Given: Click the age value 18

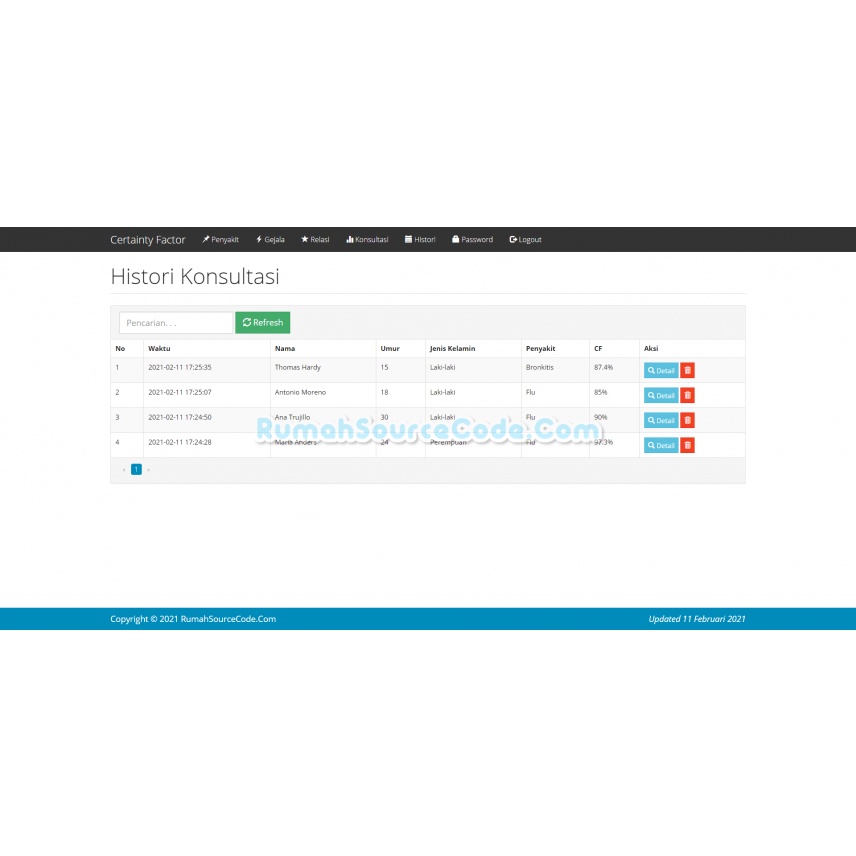Looking at the screenshot, I should click(384, 393).
